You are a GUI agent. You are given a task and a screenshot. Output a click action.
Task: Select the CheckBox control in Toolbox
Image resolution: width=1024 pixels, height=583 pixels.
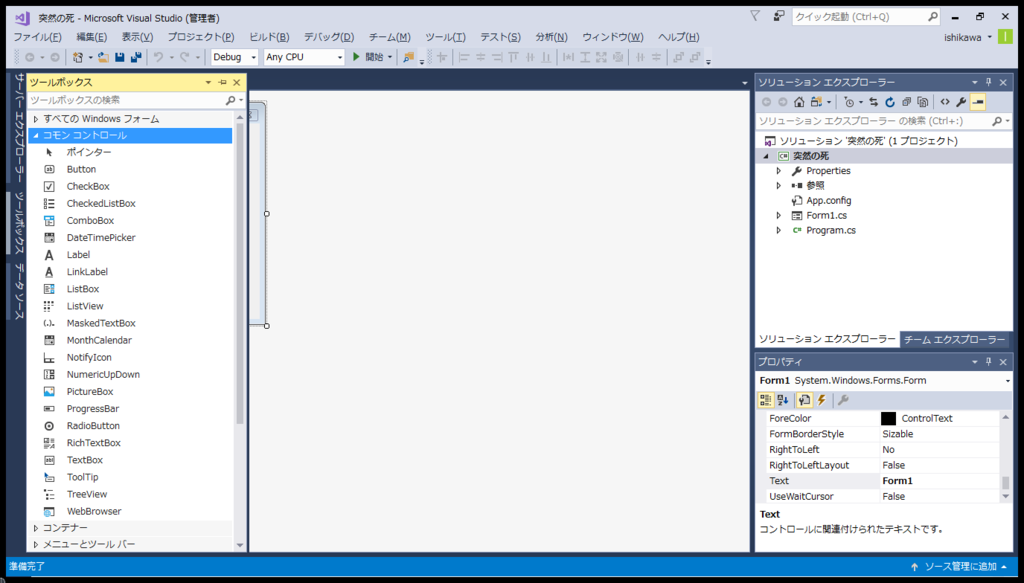(x=88, y=186)
